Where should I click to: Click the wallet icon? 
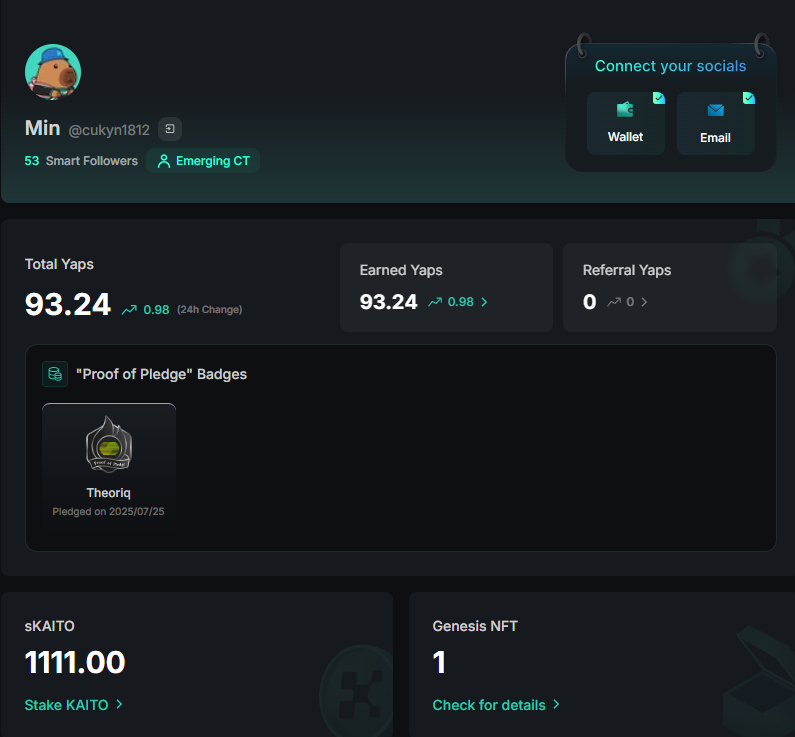(x=625, y=109)
